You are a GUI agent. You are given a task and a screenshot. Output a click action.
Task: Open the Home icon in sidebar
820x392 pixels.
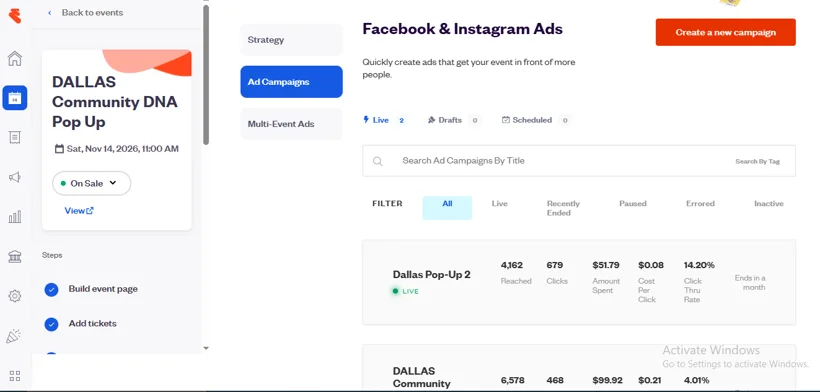tap(15, 58)
